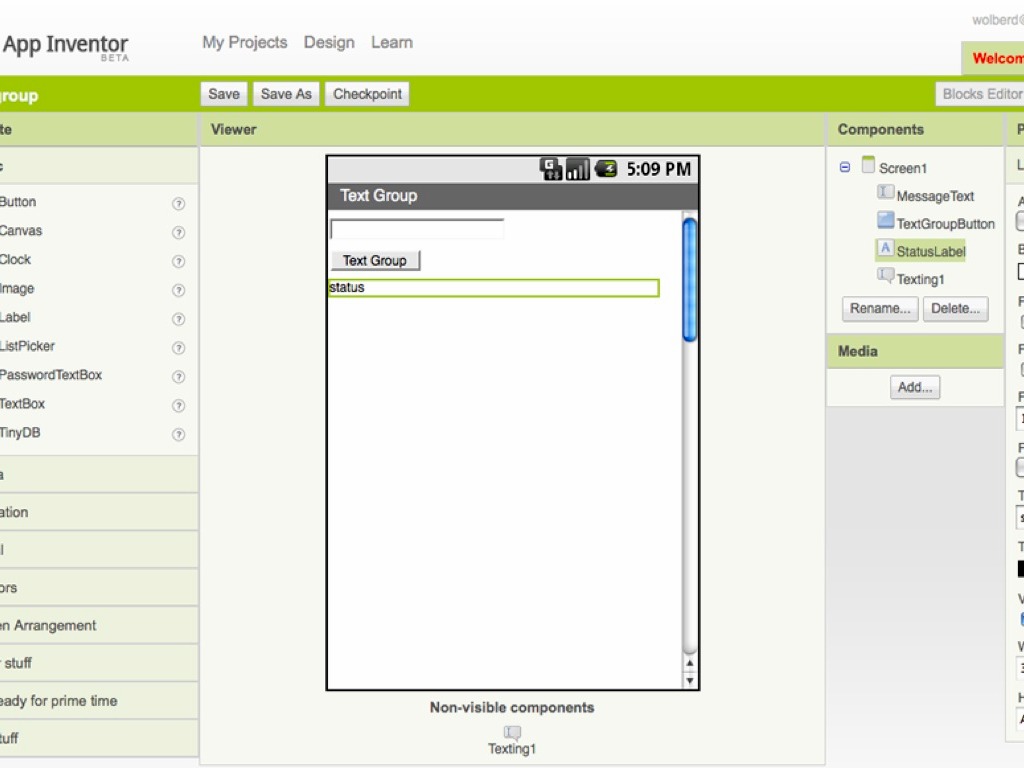This screenshot has width=1024, height=768.
Task: Open help icon for ListPicker
Action: point(178,348)
